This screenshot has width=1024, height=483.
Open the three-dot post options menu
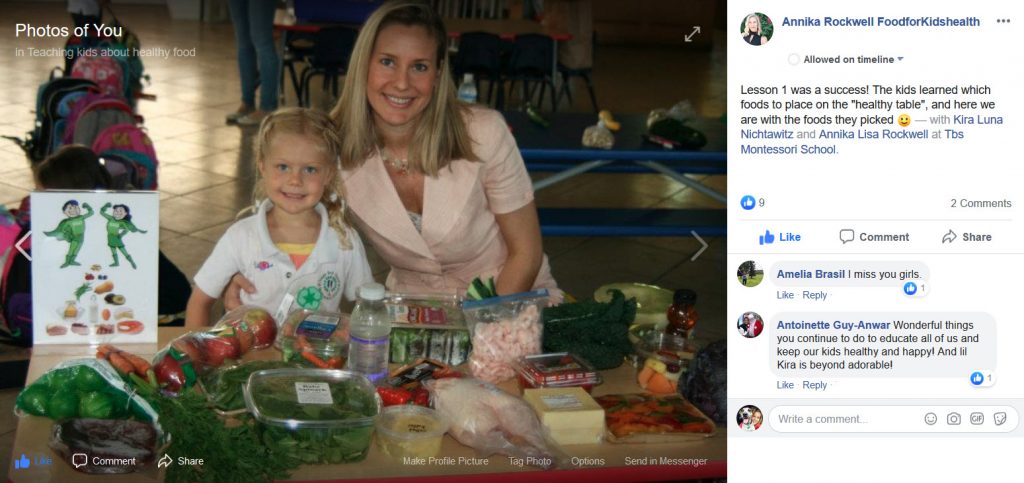(x=1003, y=22)
